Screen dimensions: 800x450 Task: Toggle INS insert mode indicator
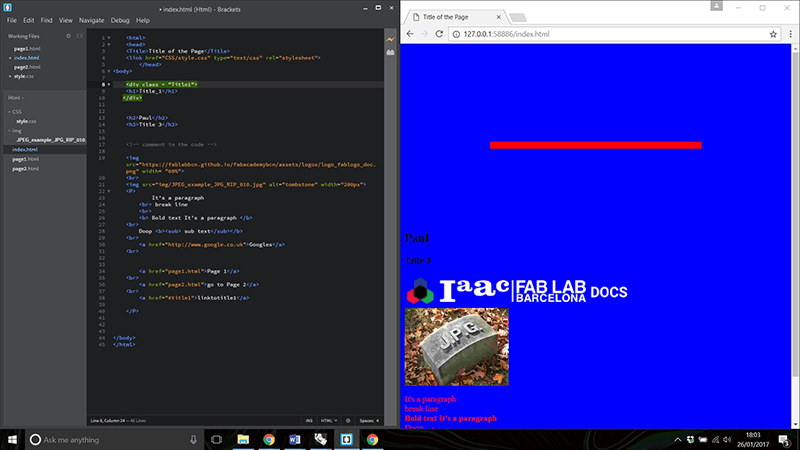tap(309, 421)
